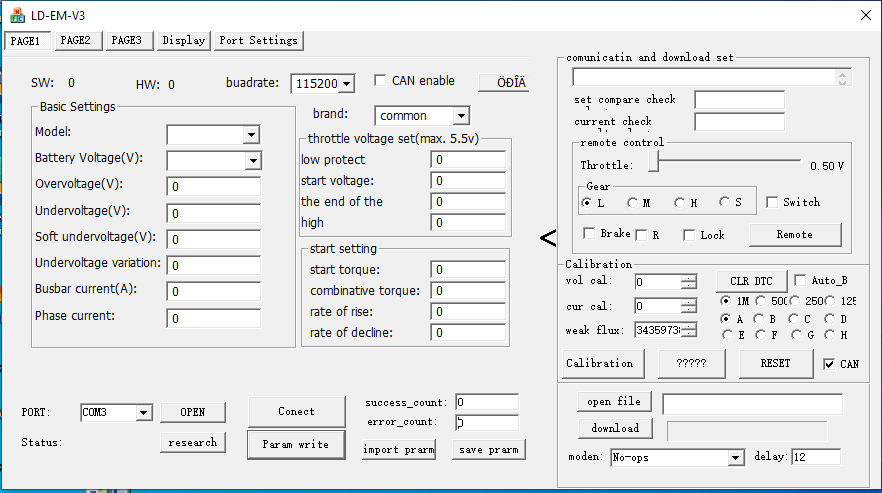882x493 pixels.
Task: Open the Port Settings tab
Action: [x=258, y=40]
